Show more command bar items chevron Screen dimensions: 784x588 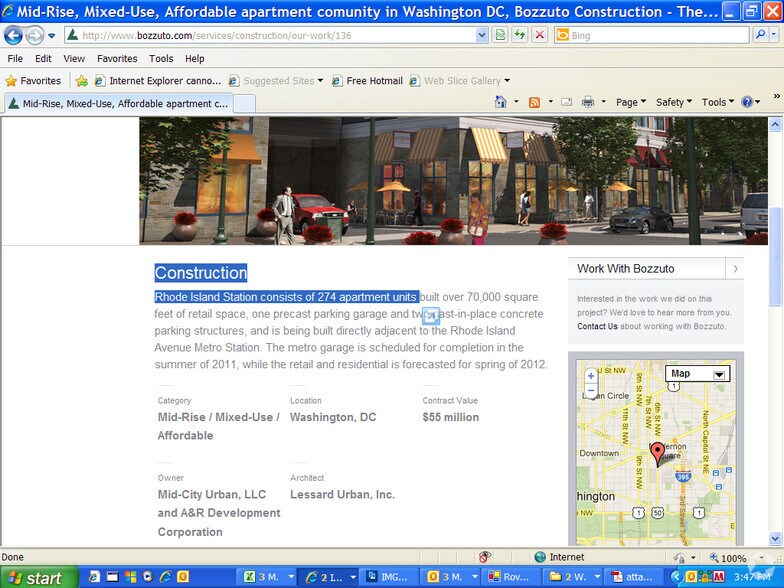pos(776,96)
